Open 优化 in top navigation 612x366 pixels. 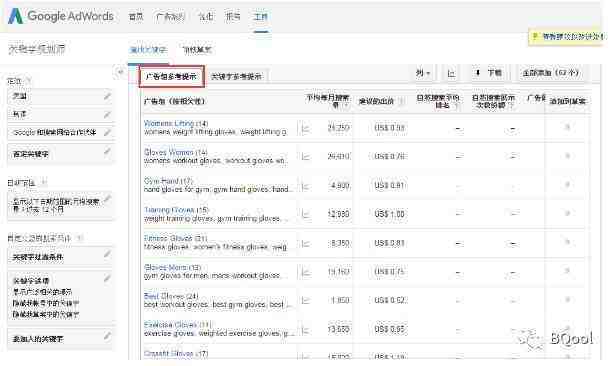[206, 16]
